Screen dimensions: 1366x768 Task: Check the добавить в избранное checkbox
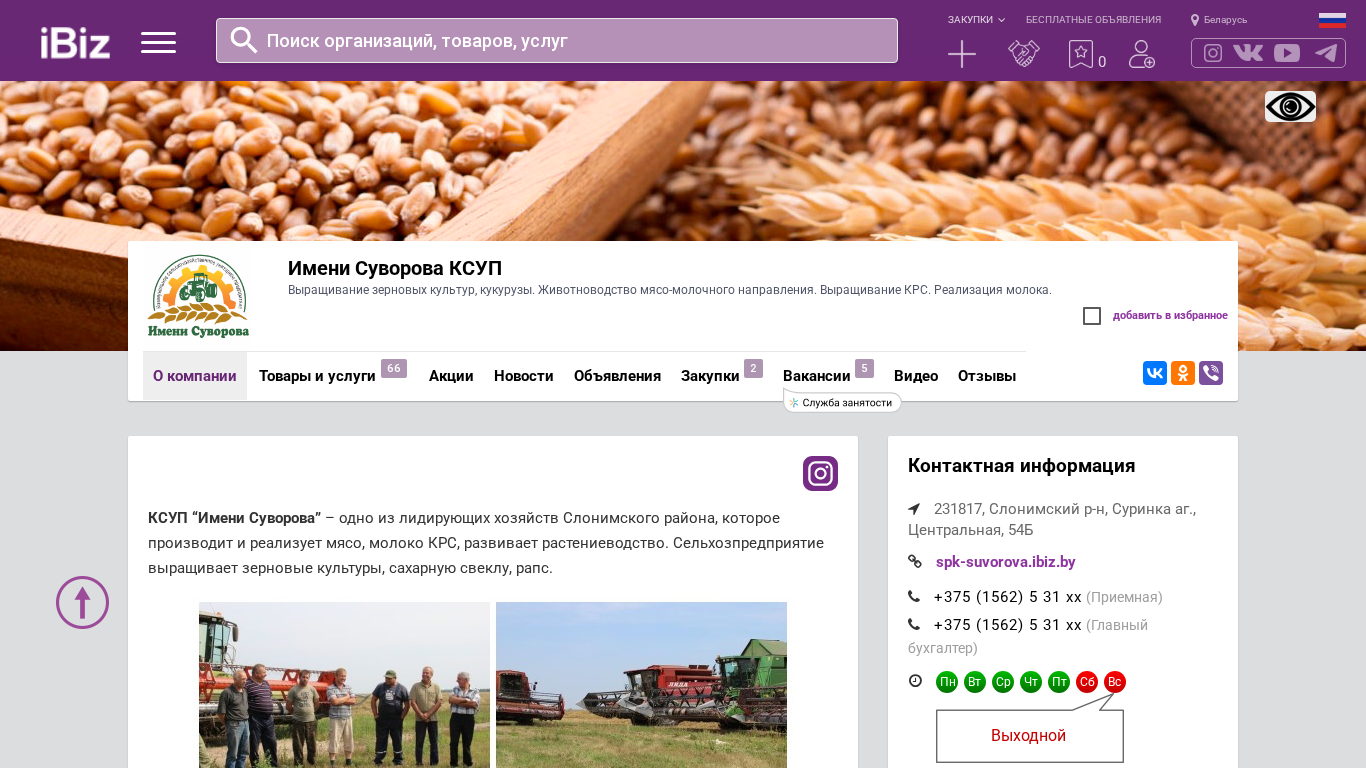pos(1092,316)
